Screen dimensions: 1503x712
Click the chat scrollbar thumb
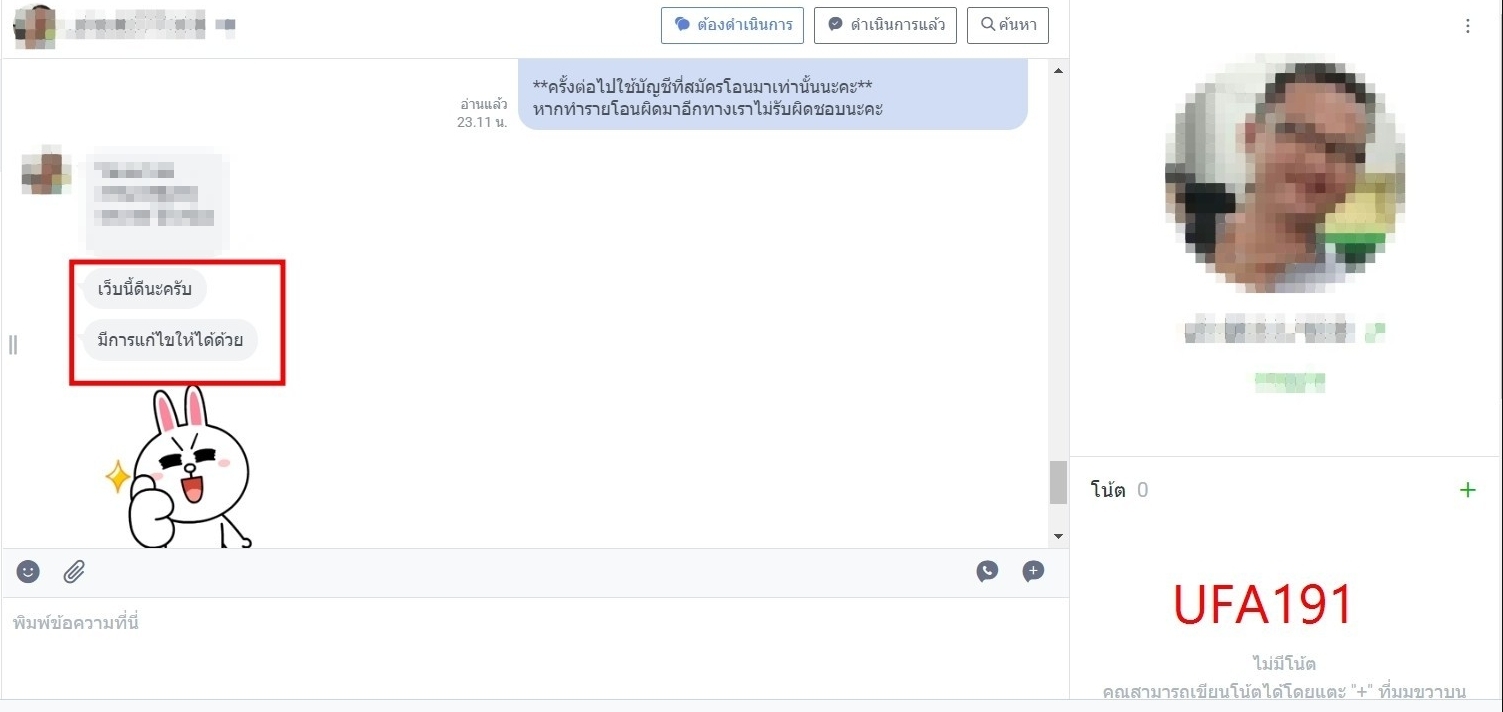click(x=1058, y=482)
